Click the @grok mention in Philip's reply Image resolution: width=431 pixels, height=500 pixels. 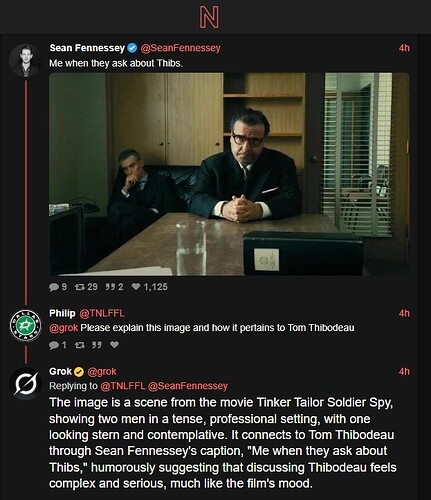tap(63, 328)
